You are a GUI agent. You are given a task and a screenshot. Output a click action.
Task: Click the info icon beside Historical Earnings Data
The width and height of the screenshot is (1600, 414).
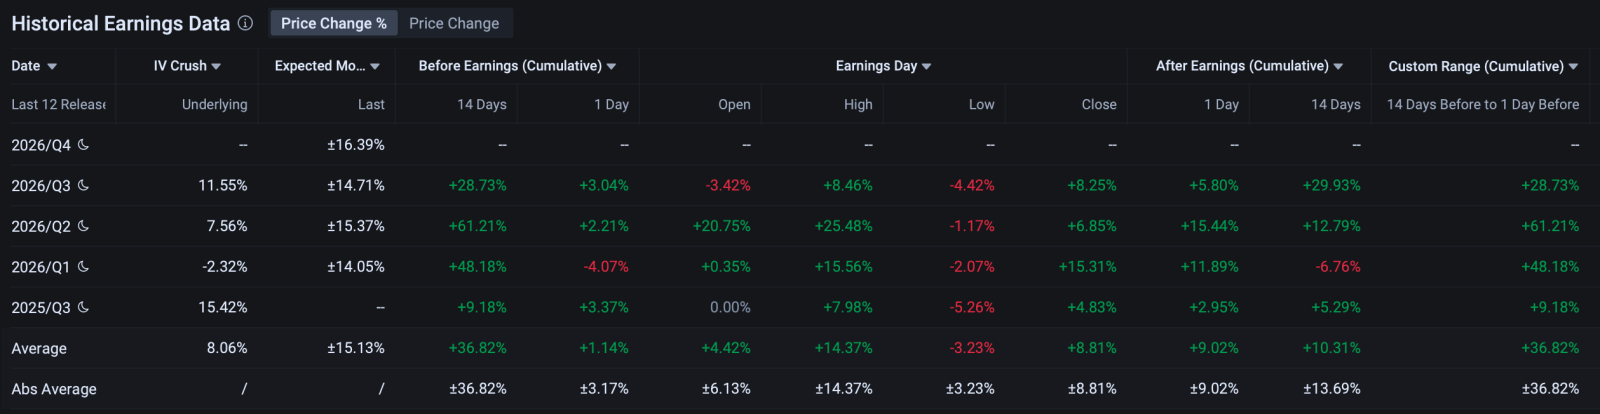246,23
